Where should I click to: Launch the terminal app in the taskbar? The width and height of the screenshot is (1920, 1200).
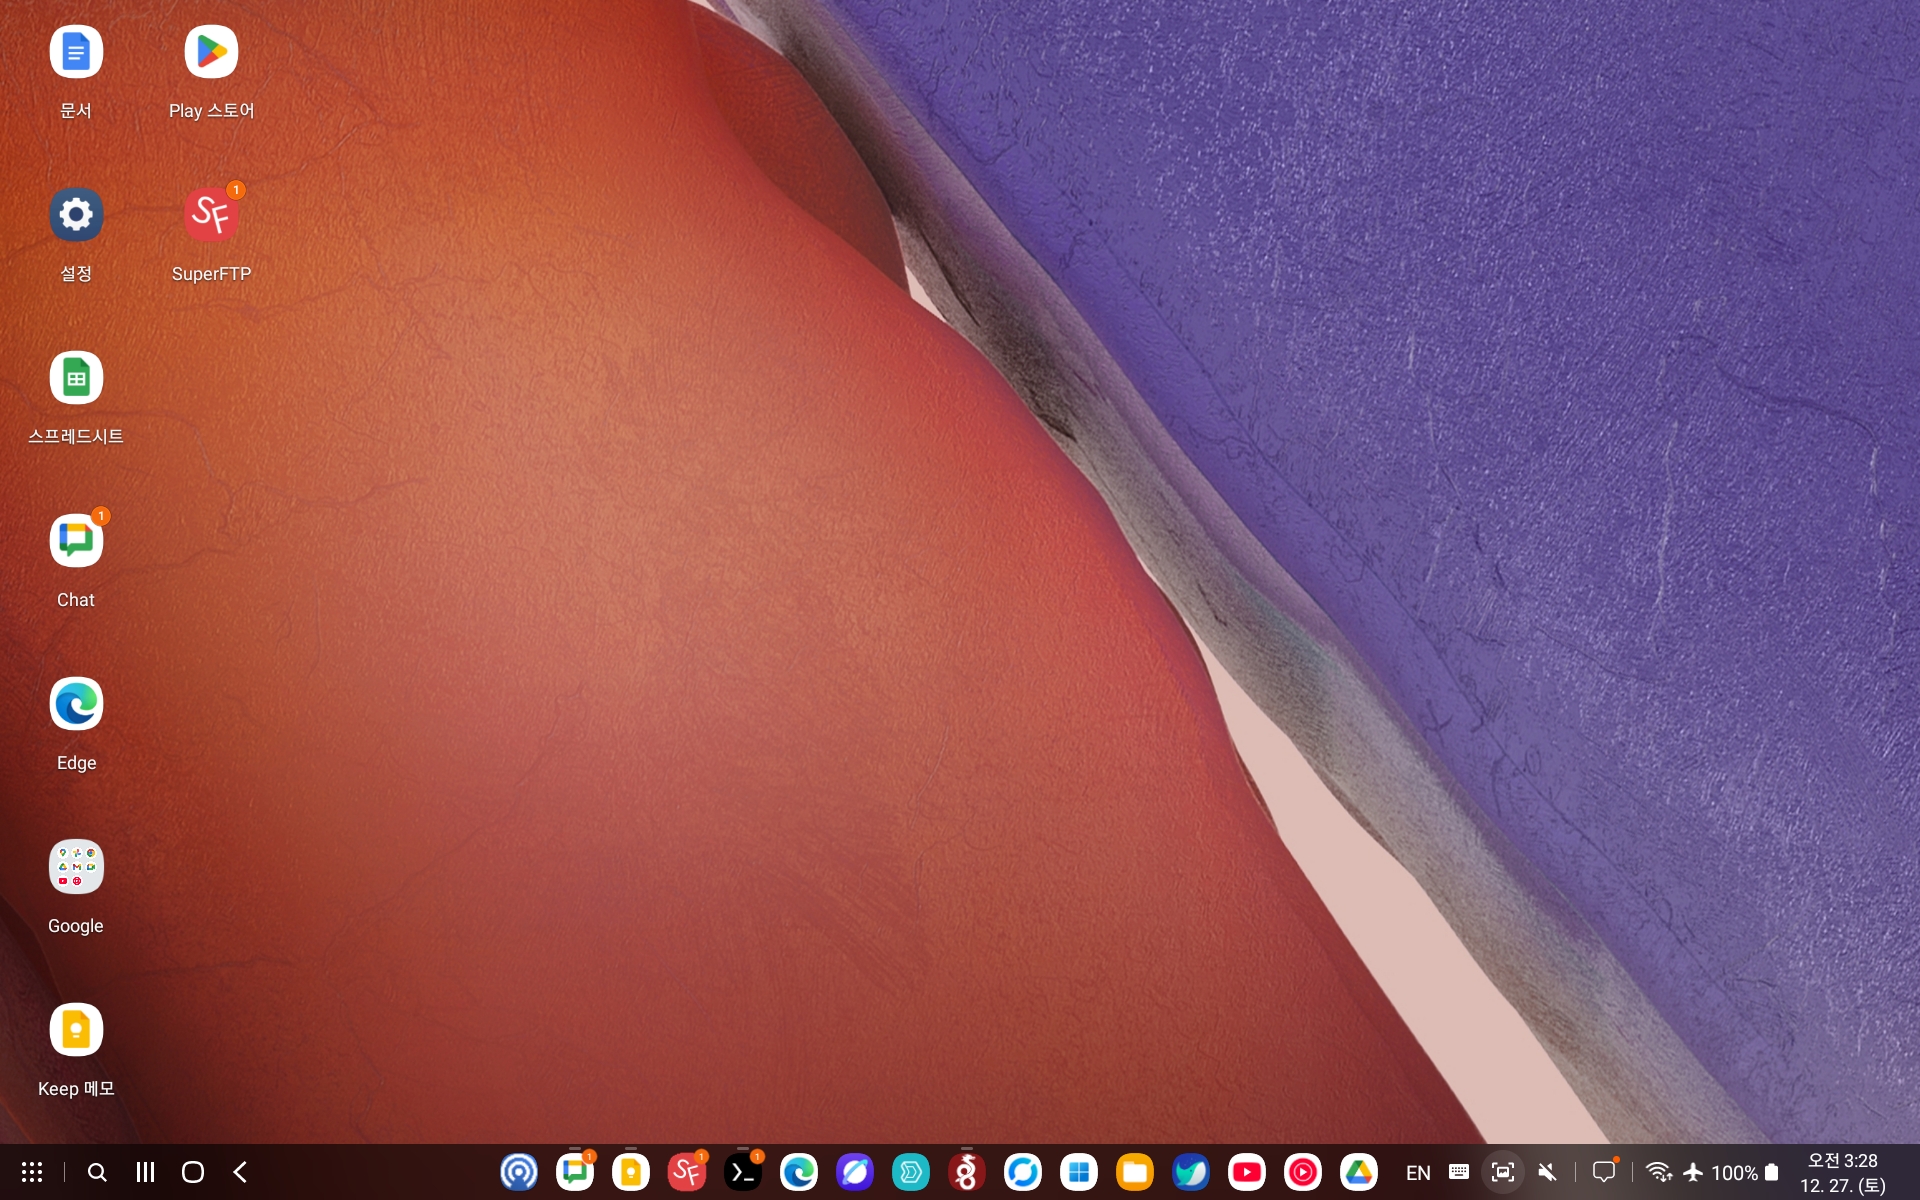(743, 1172)
